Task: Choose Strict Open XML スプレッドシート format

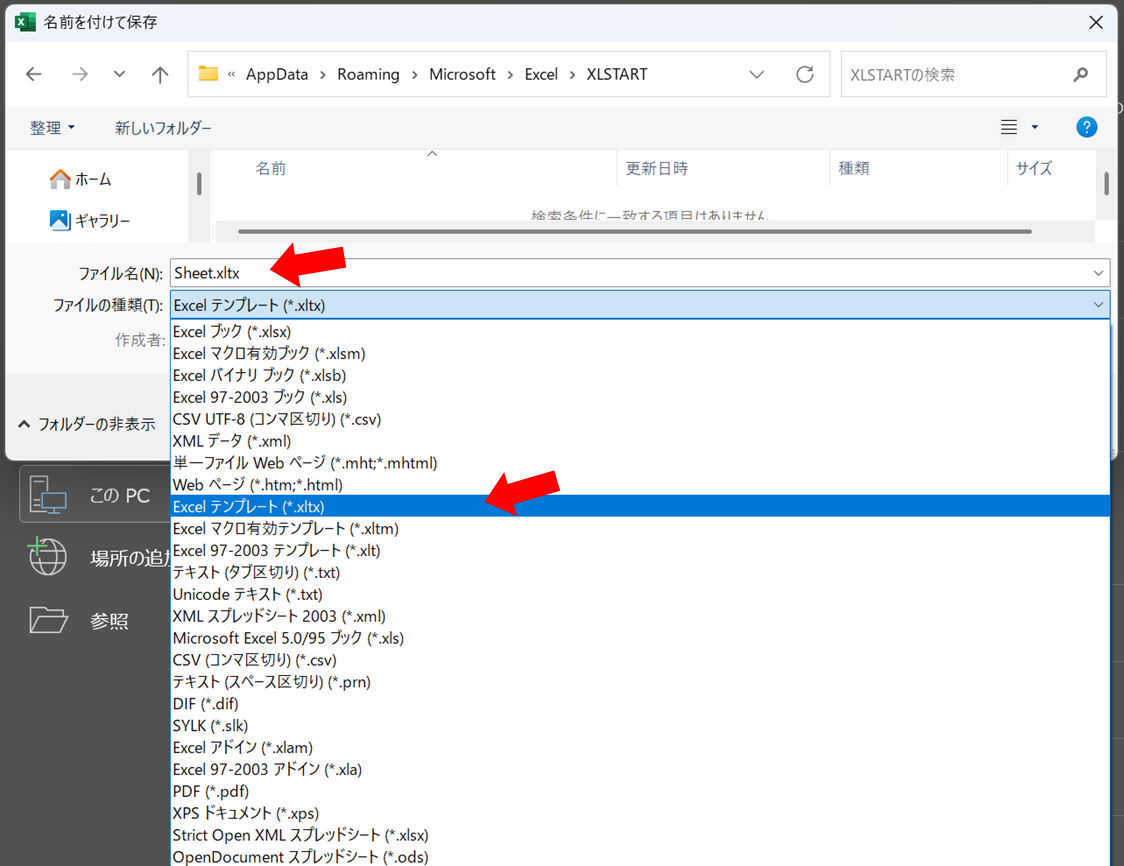Action: 639,834
